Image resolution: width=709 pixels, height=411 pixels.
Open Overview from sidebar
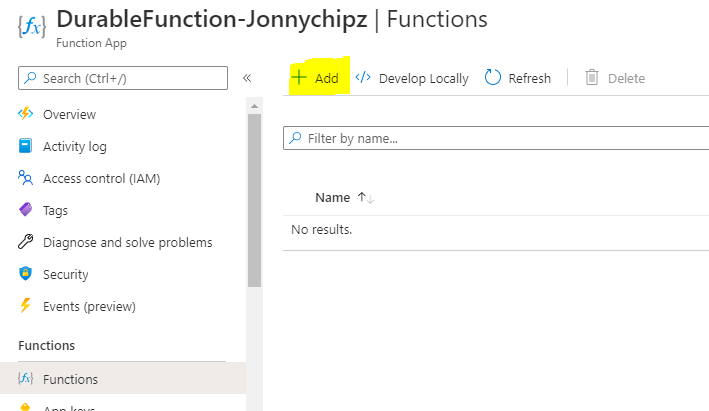click(69, 114)
